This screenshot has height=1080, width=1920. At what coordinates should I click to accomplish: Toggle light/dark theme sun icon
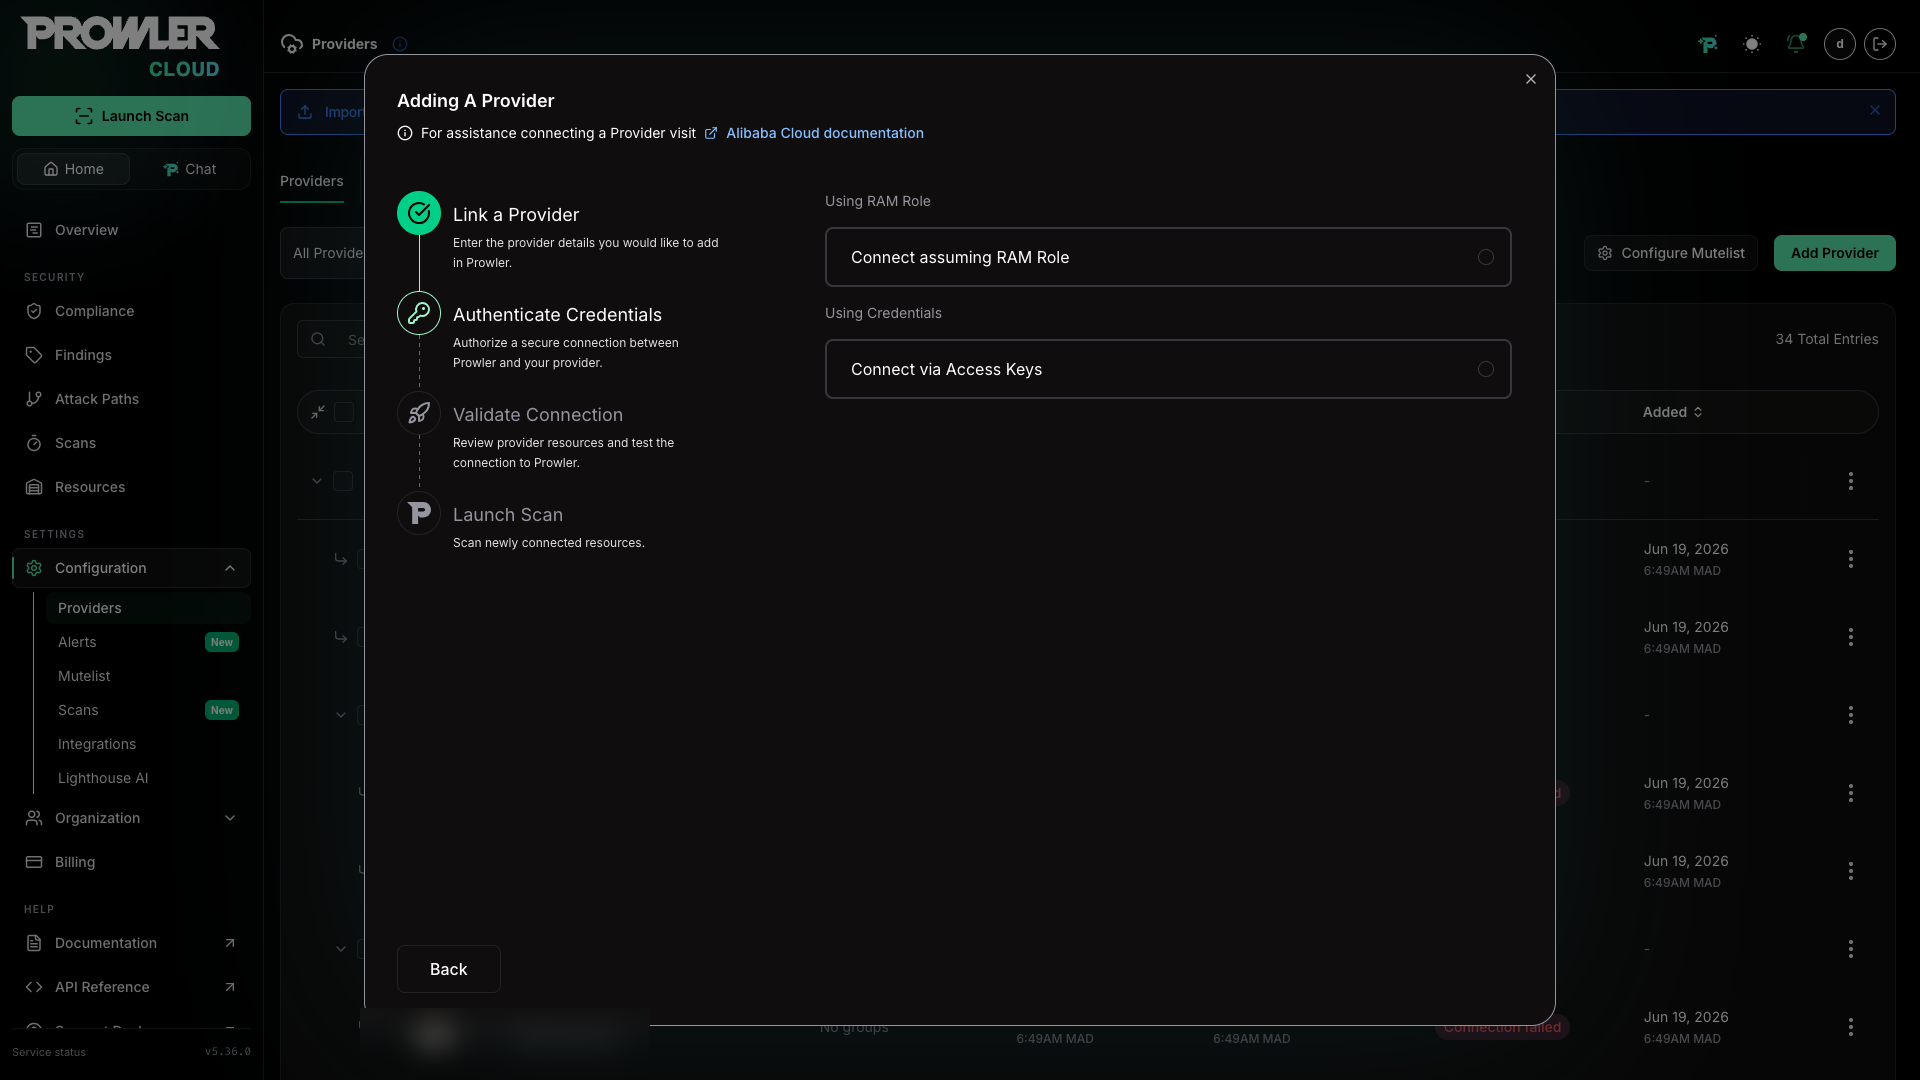tap(1752, 44)
